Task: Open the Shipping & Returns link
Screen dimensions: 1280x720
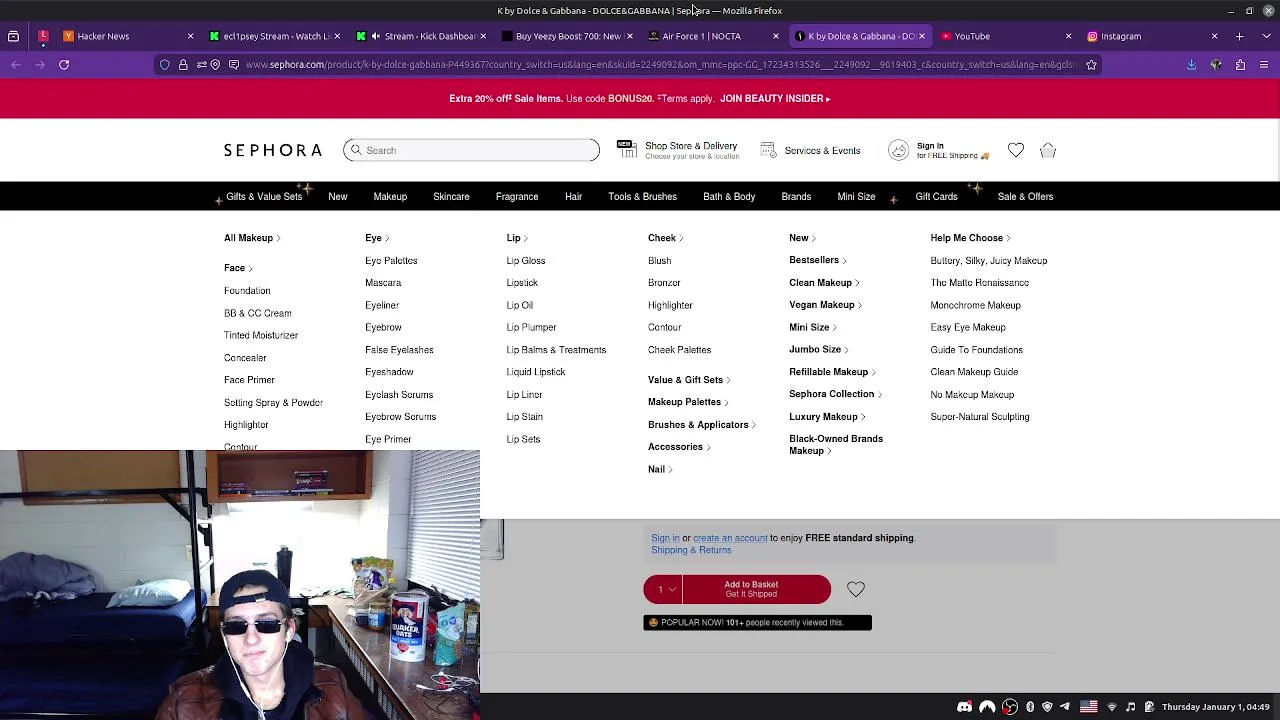Action: pos(691,550)
